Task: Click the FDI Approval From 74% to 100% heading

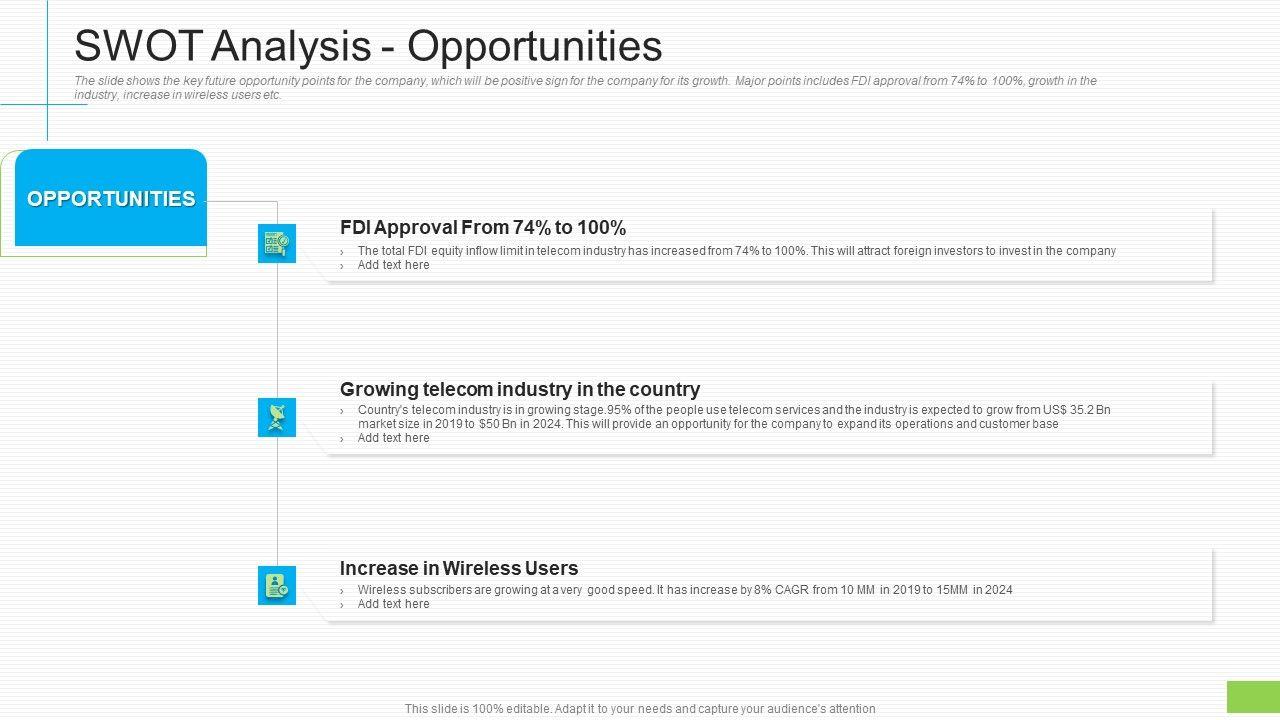Action: point(483,227)
